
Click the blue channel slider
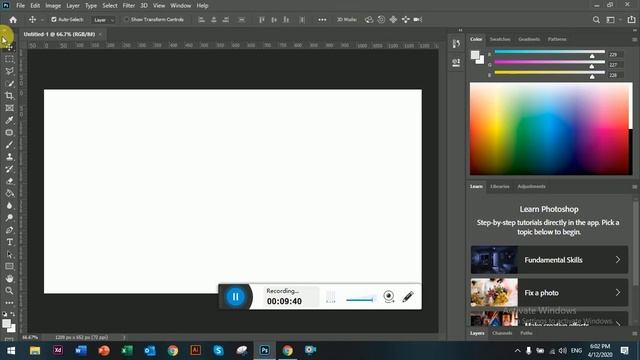coord(549,73)
